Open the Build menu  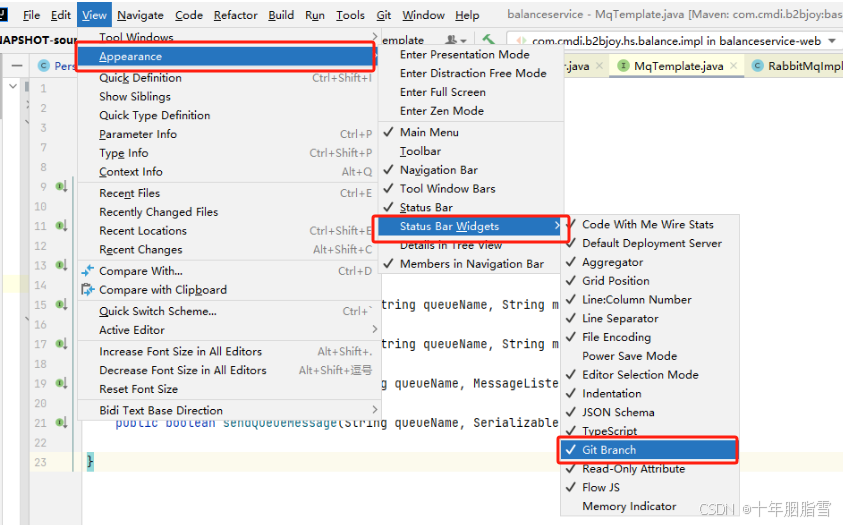pyautogui.click(x=281, y=15)
